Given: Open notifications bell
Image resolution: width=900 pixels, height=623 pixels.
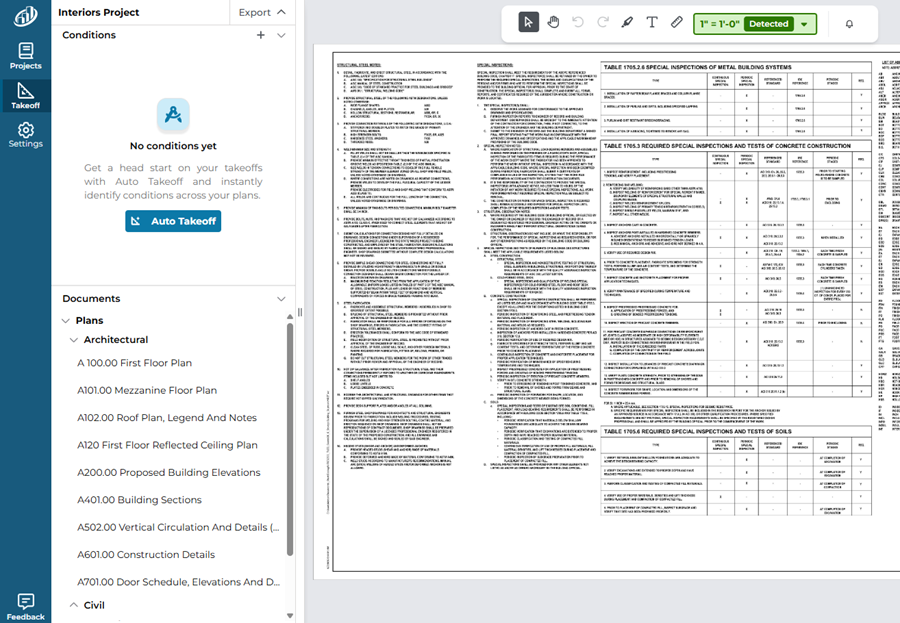Looking at the screenshot, I should pyautogui.click(x=849, y=24).
